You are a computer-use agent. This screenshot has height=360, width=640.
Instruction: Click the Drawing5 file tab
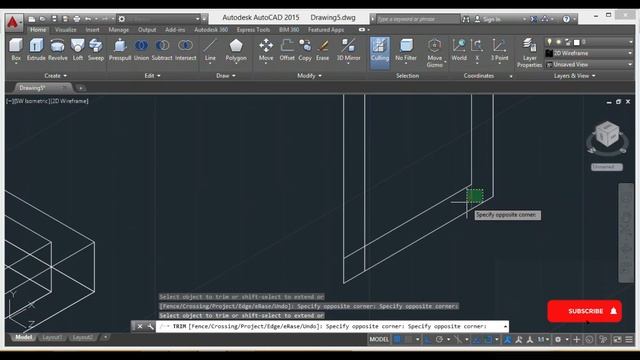click(x=43, y=88)
